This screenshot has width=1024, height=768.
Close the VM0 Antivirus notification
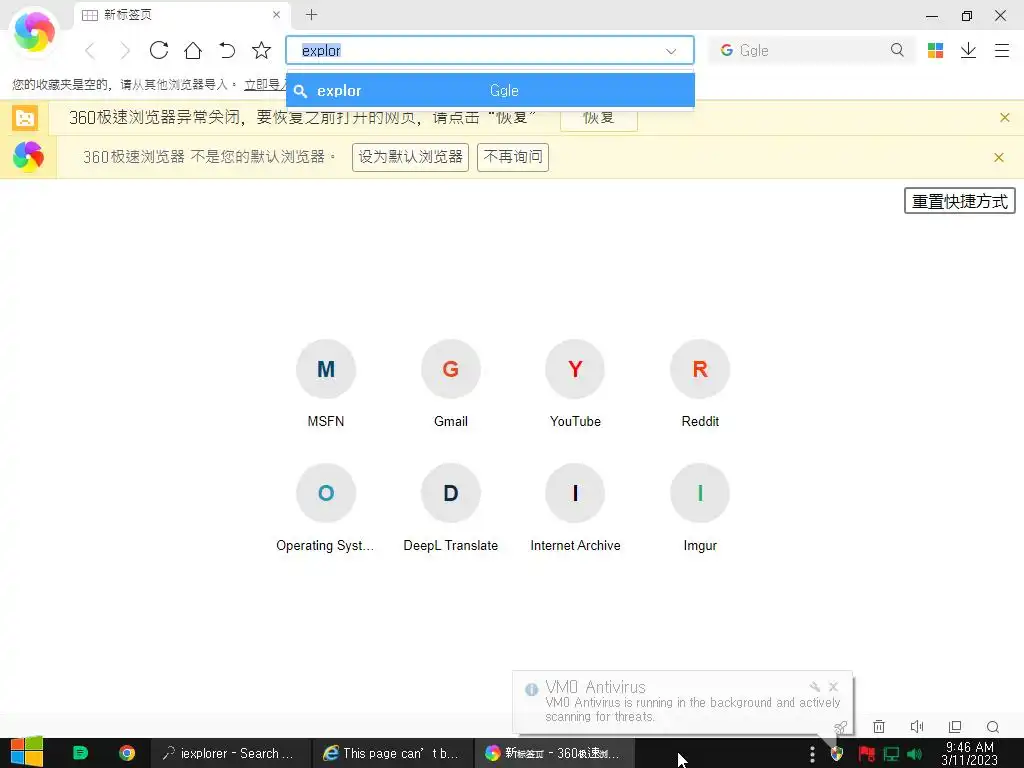click(x=833, y=686)
